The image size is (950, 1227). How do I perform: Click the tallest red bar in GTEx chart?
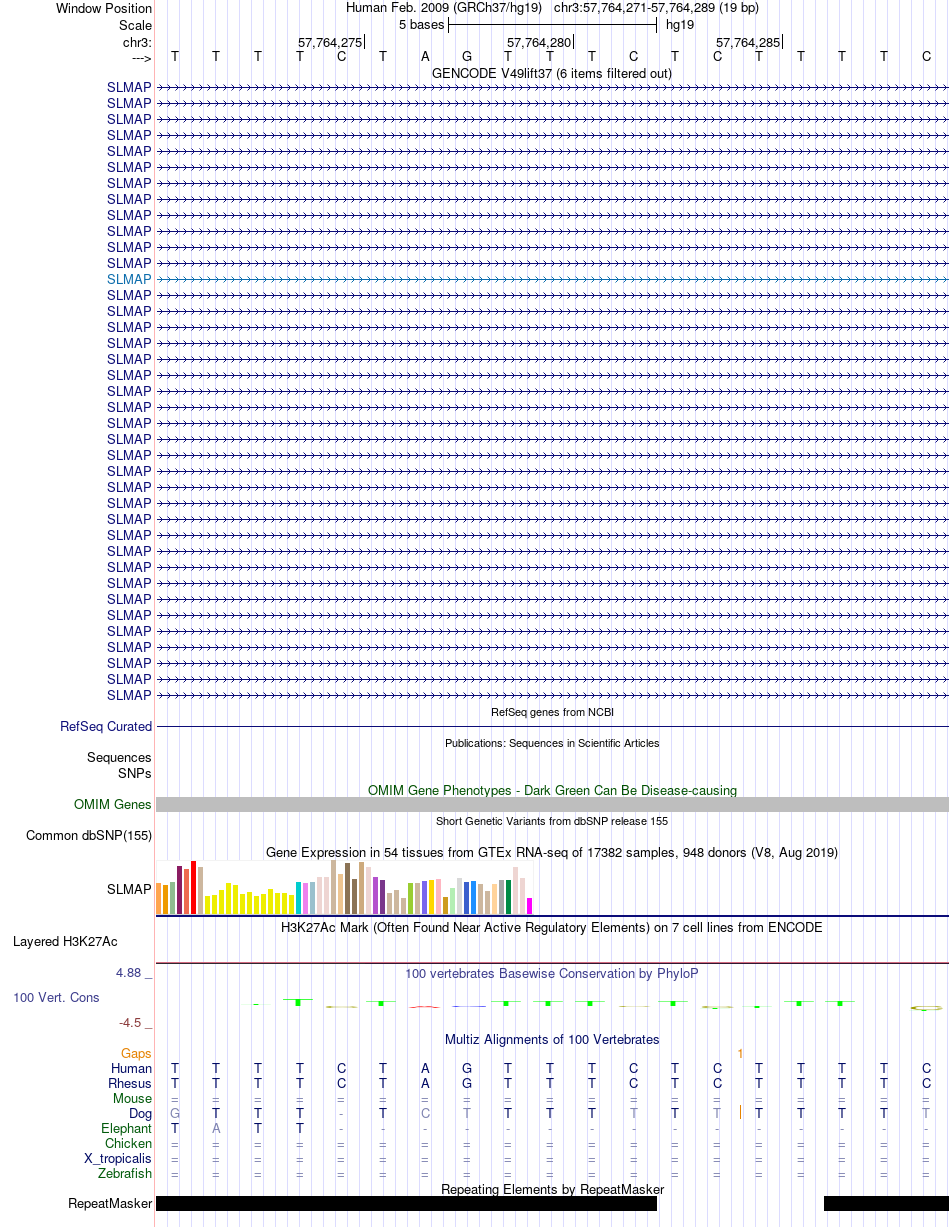click(x=194, y=887)
